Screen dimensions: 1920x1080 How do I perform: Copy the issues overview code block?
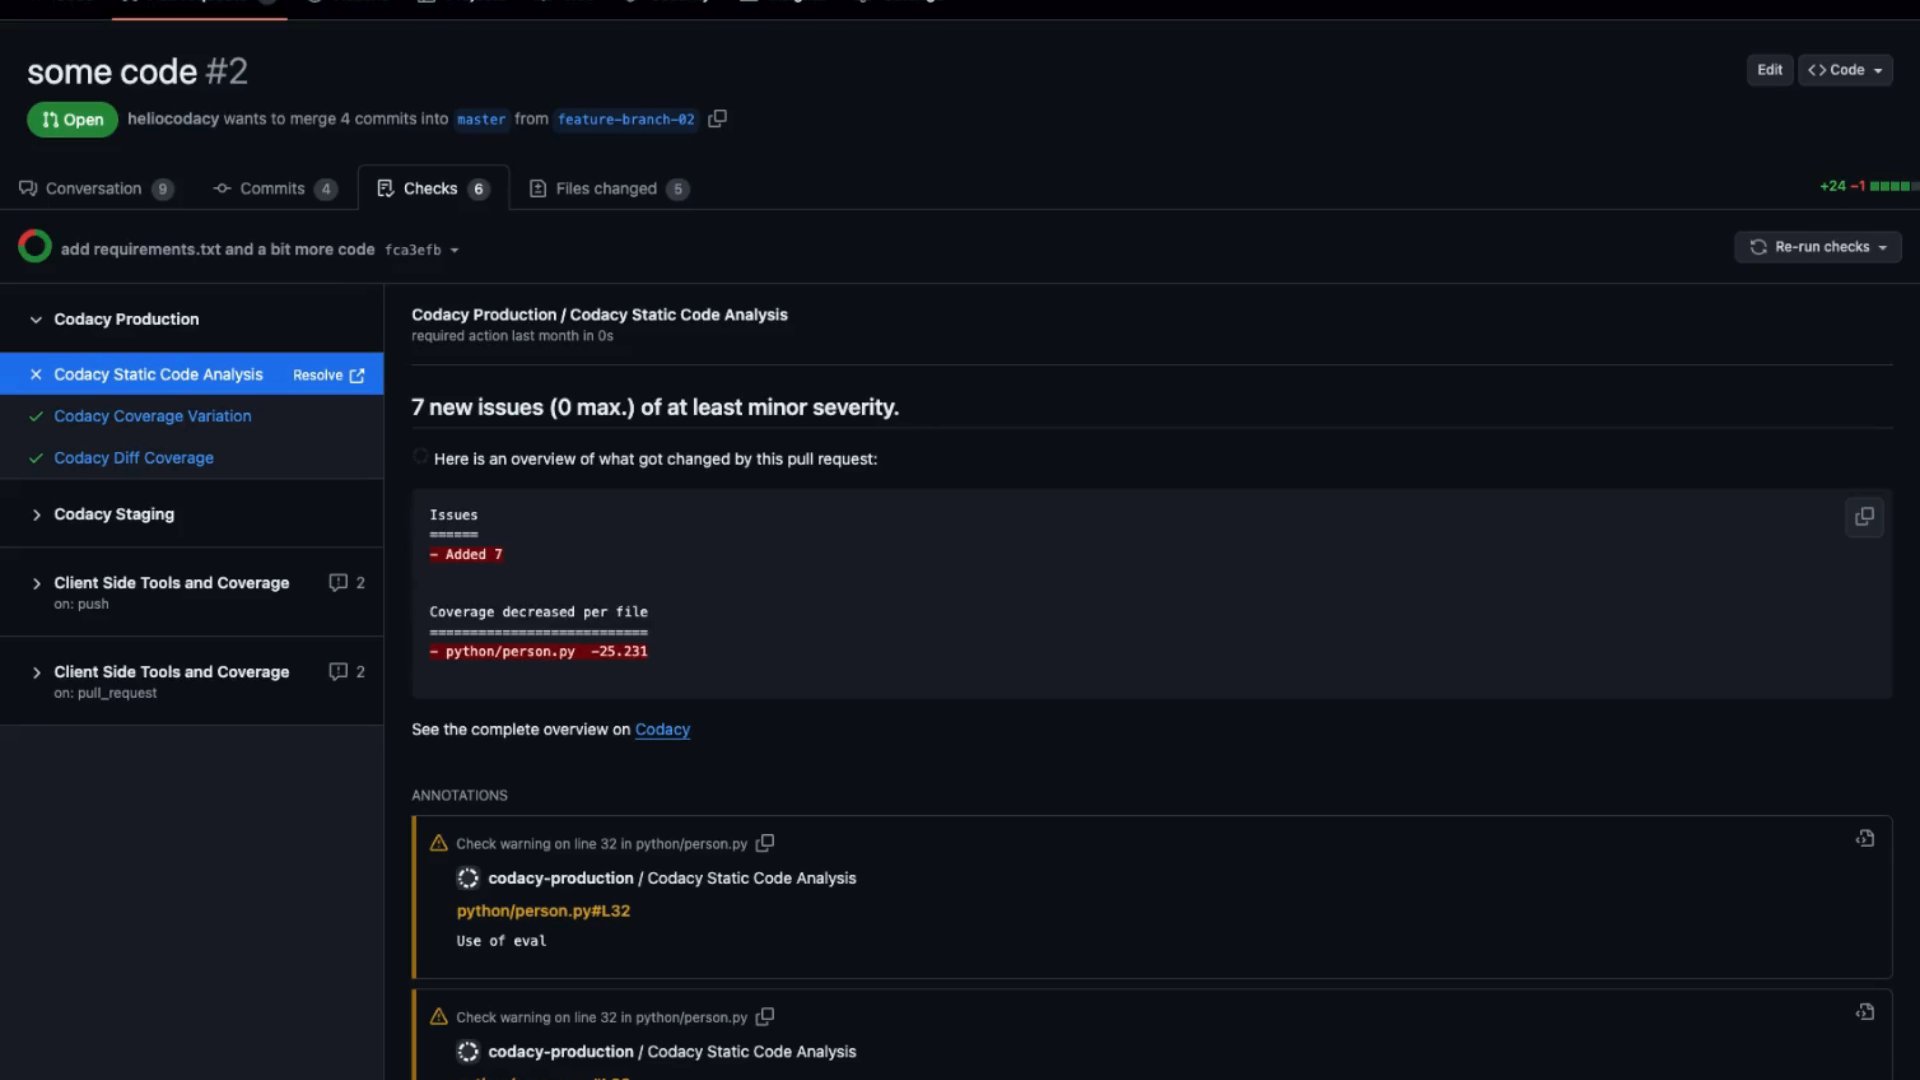(x=1864, y=517)
